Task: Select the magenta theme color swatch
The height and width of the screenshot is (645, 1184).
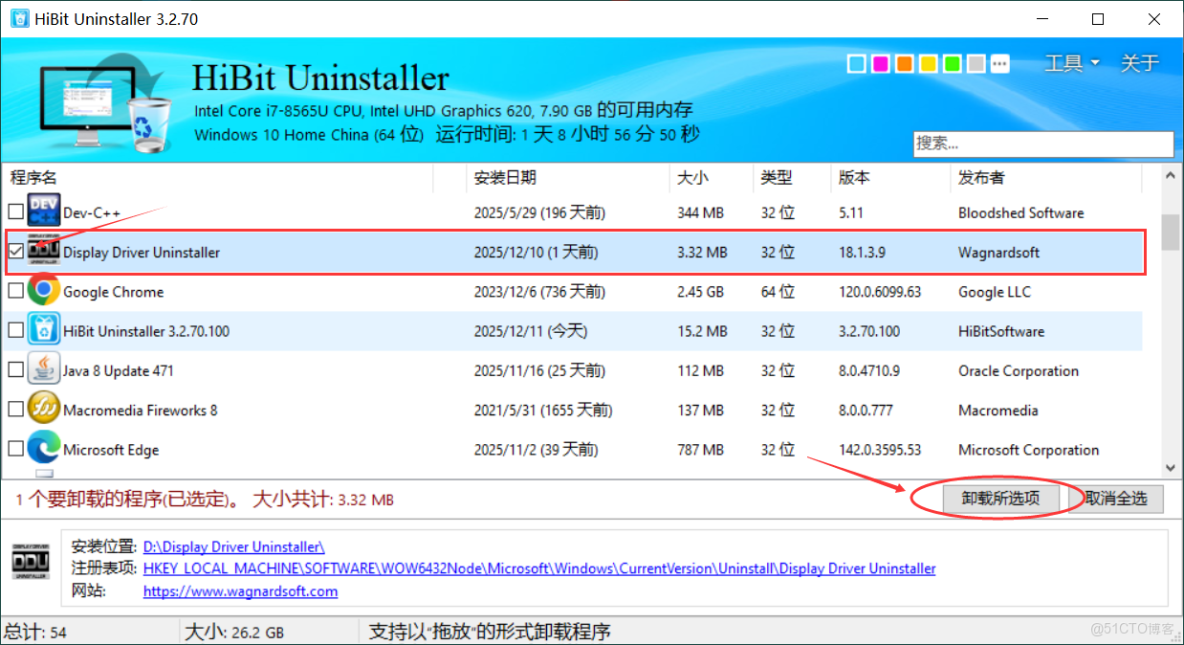Action: (880, 63)
